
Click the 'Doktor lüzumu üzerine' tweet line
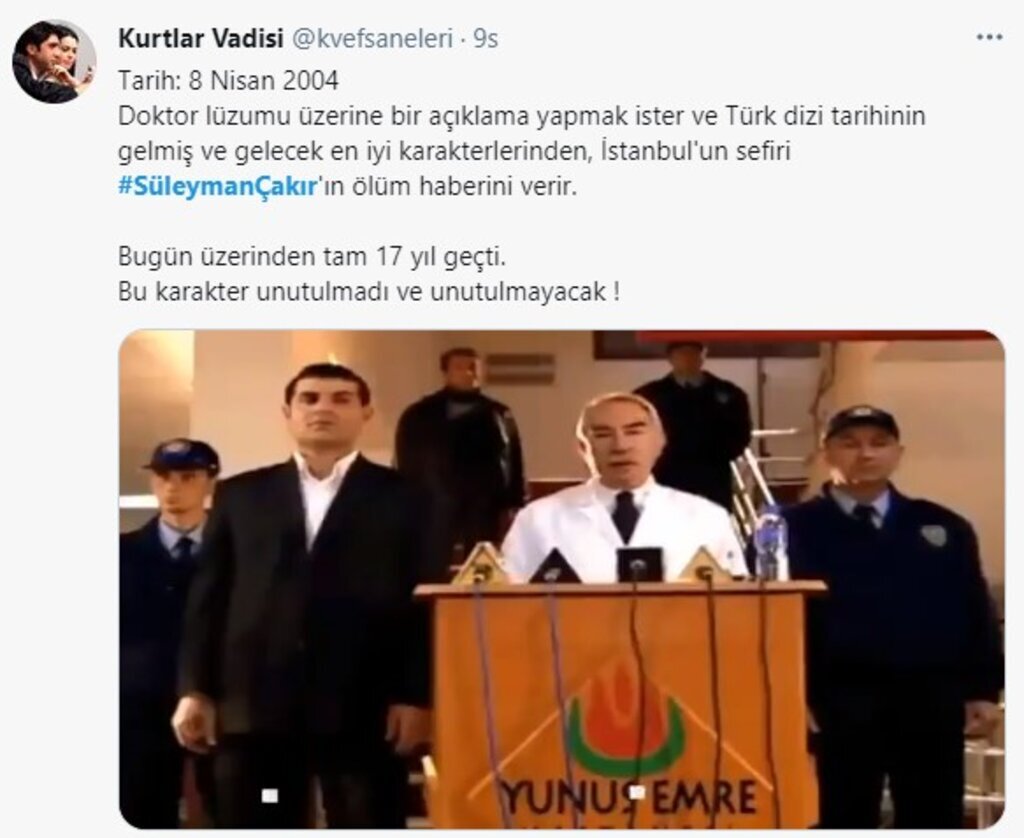click(522, 116)
